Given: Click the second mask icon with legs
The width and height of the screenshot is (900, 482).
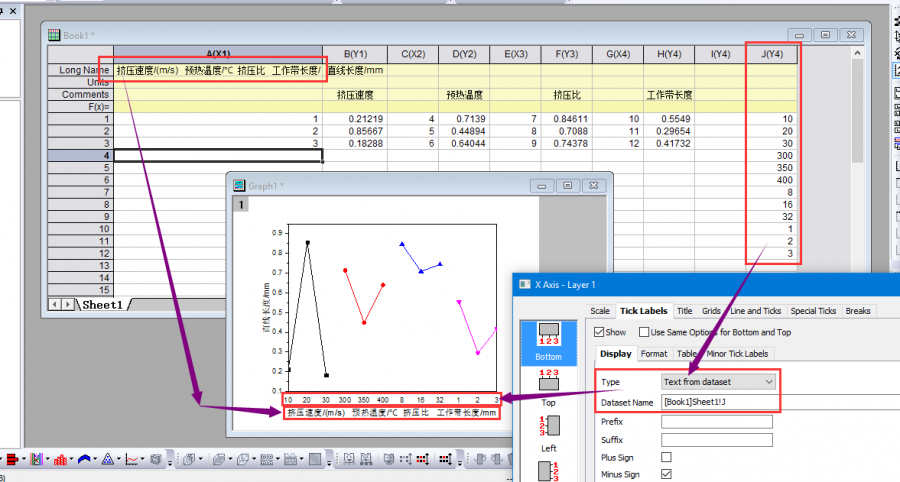Looking at the screenshot, I should coord(366,459).
